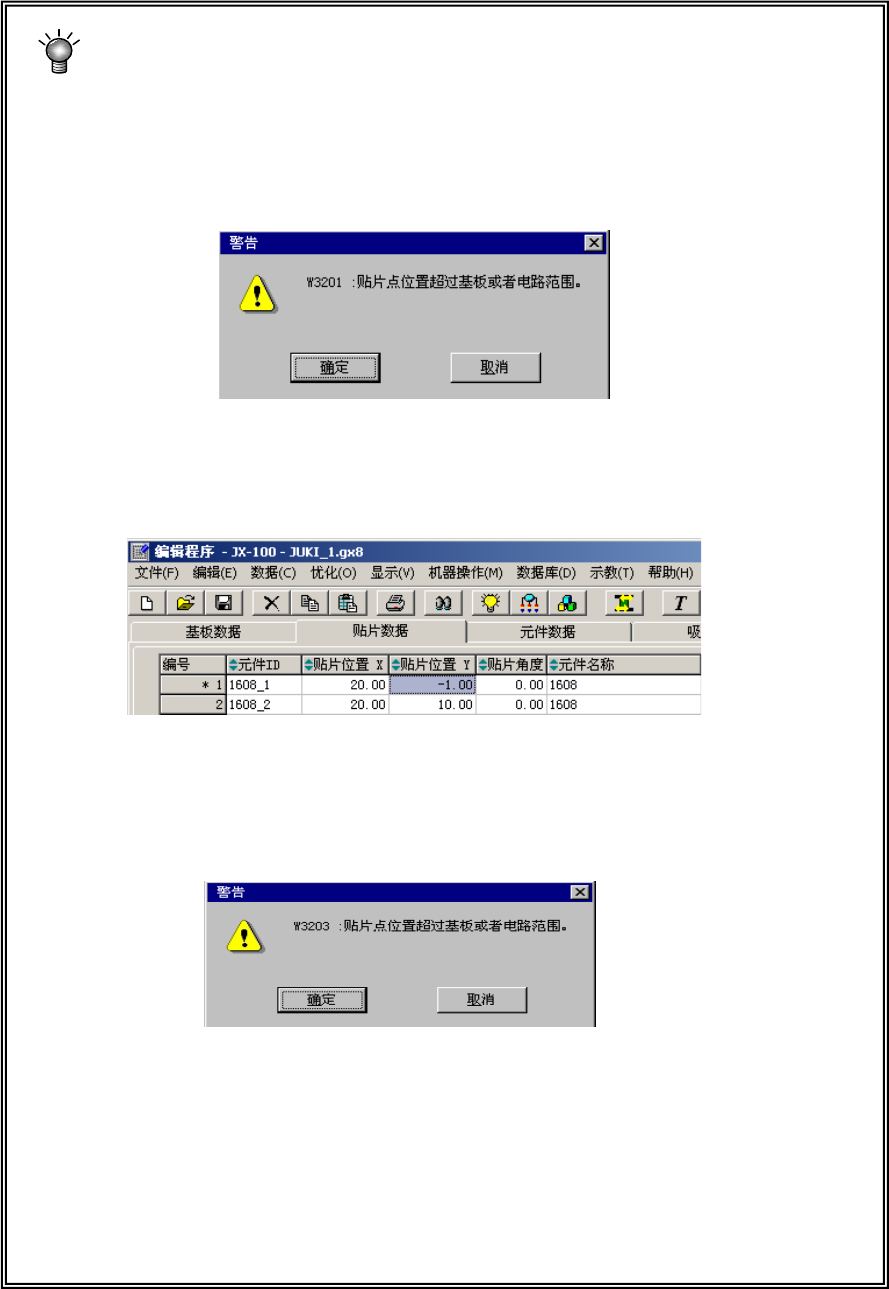Click the T teaching toolbar icon
This screenshot has height=1289, width=889.
click(681, 603)
